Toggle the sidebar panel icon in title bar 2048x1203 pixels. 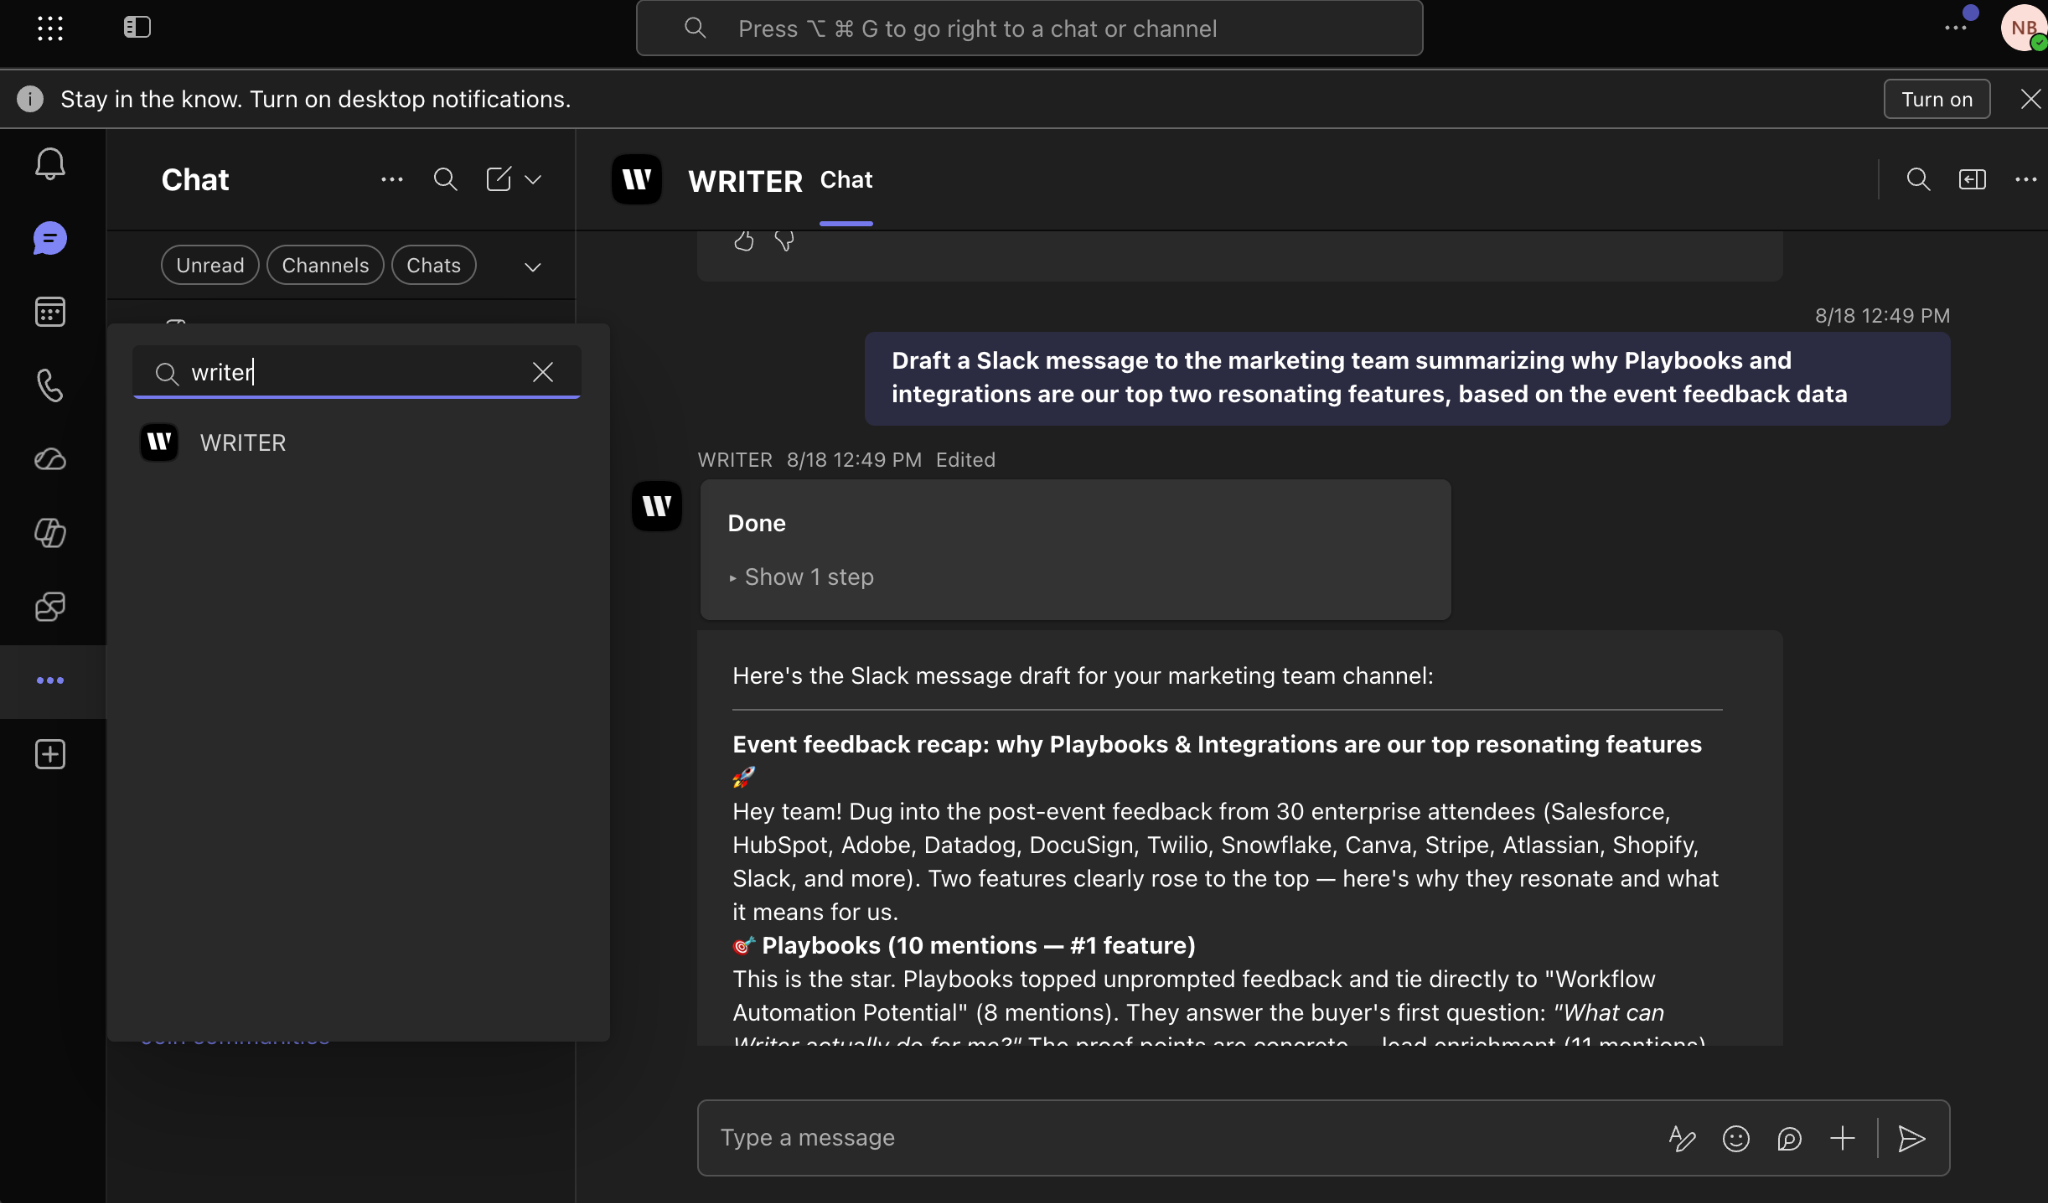pyautogui.click(x=137, y=28)
